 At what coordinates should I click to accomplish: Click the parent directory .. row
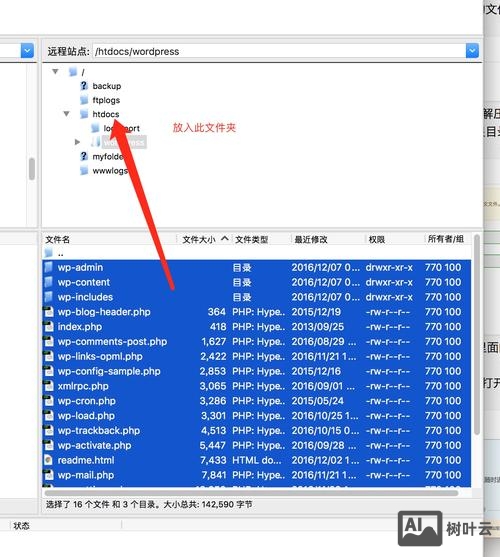(257, 253)
